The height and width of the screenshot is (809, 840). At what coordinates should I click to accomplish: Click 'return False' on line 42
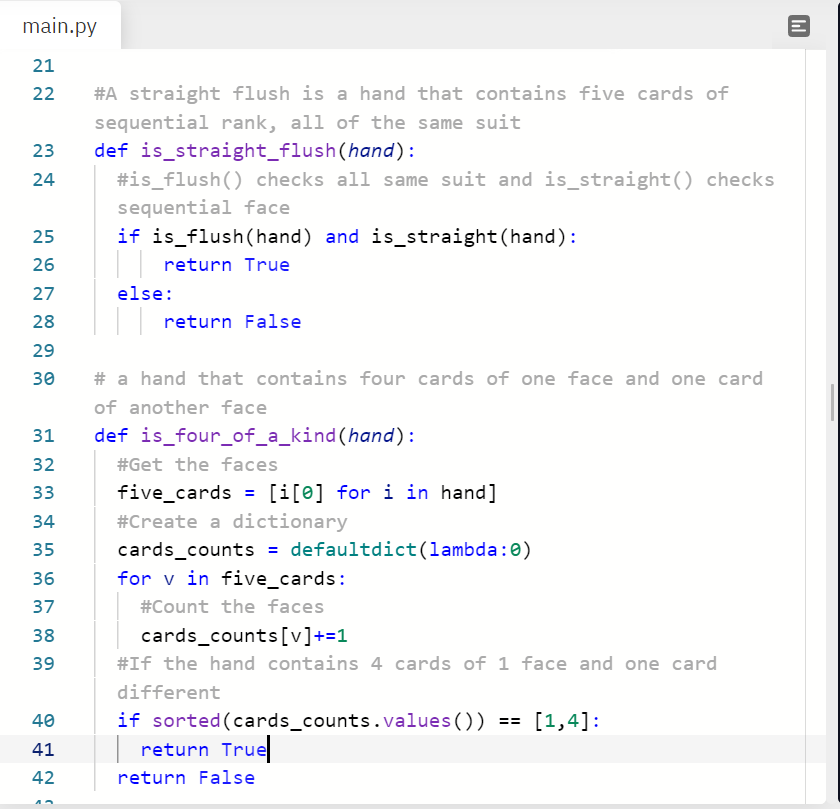[x=186, y=778]
